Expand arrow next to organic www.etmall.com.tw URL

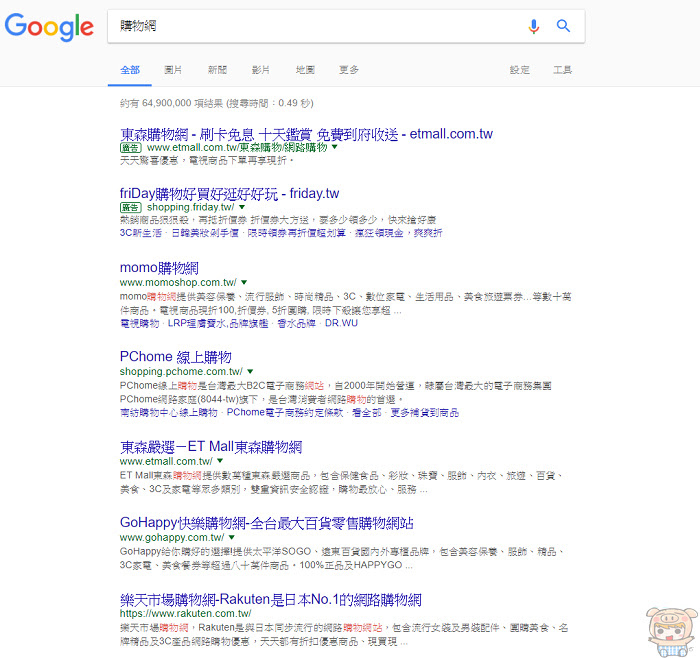pyautogui.click(x=220, y=461)
